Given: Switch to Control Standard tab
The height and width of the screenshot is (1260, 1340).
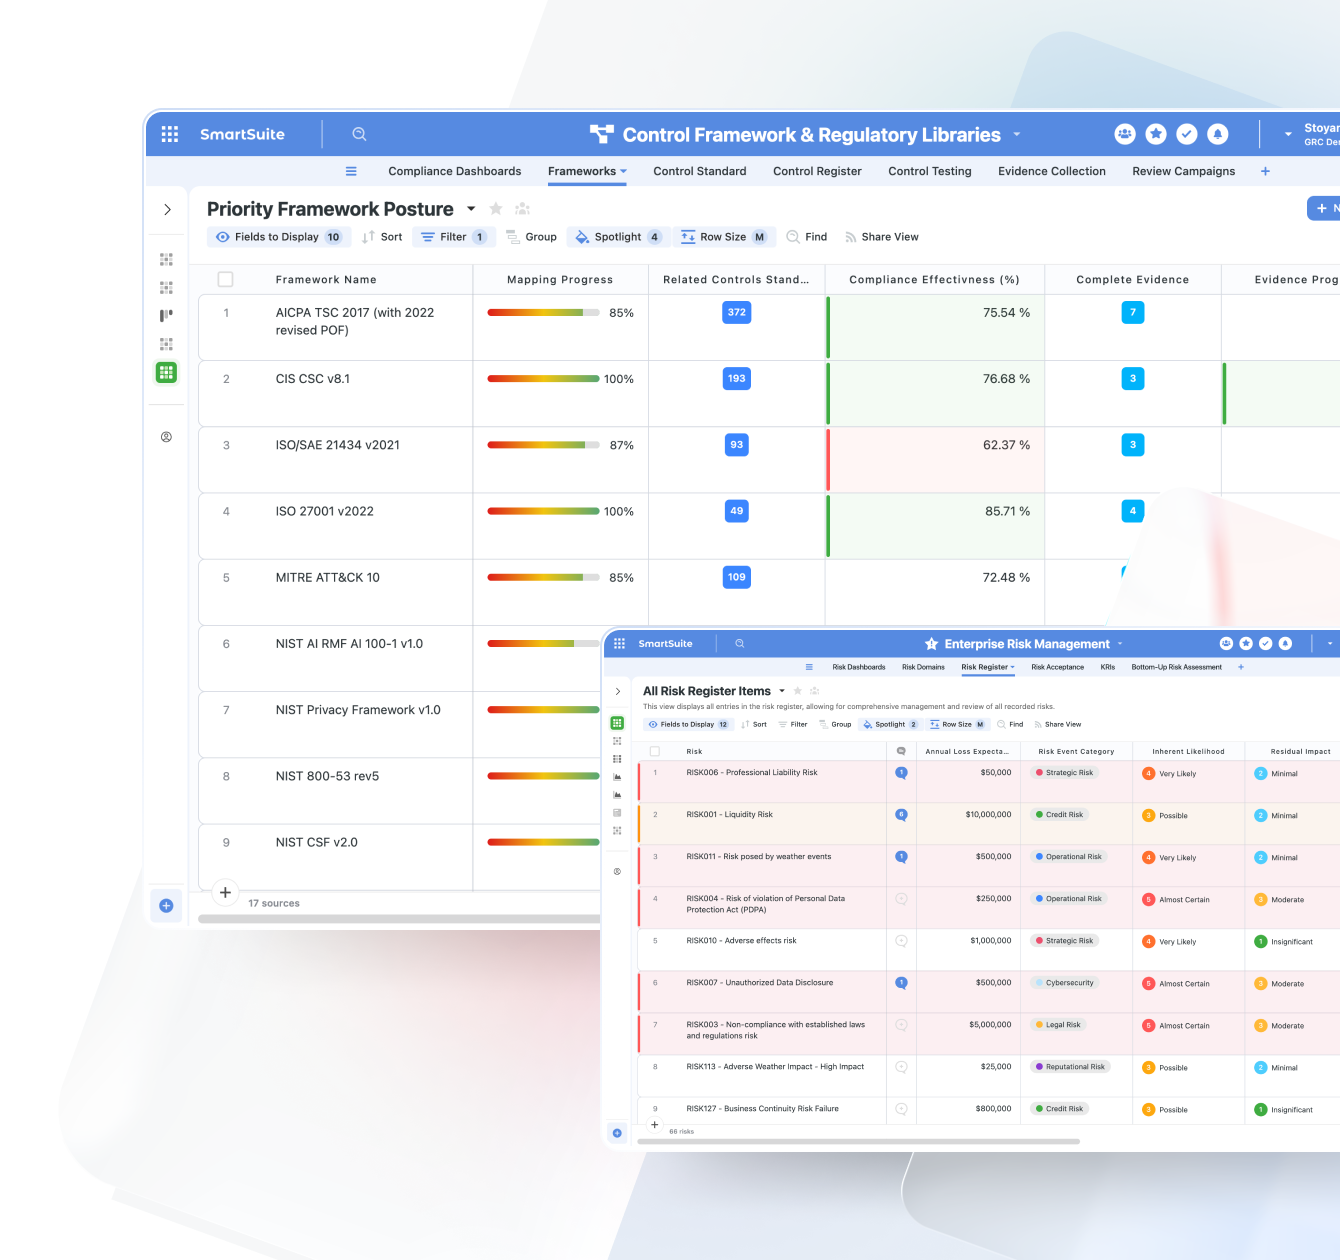Looking at the screenshot, I should point(700,171).
